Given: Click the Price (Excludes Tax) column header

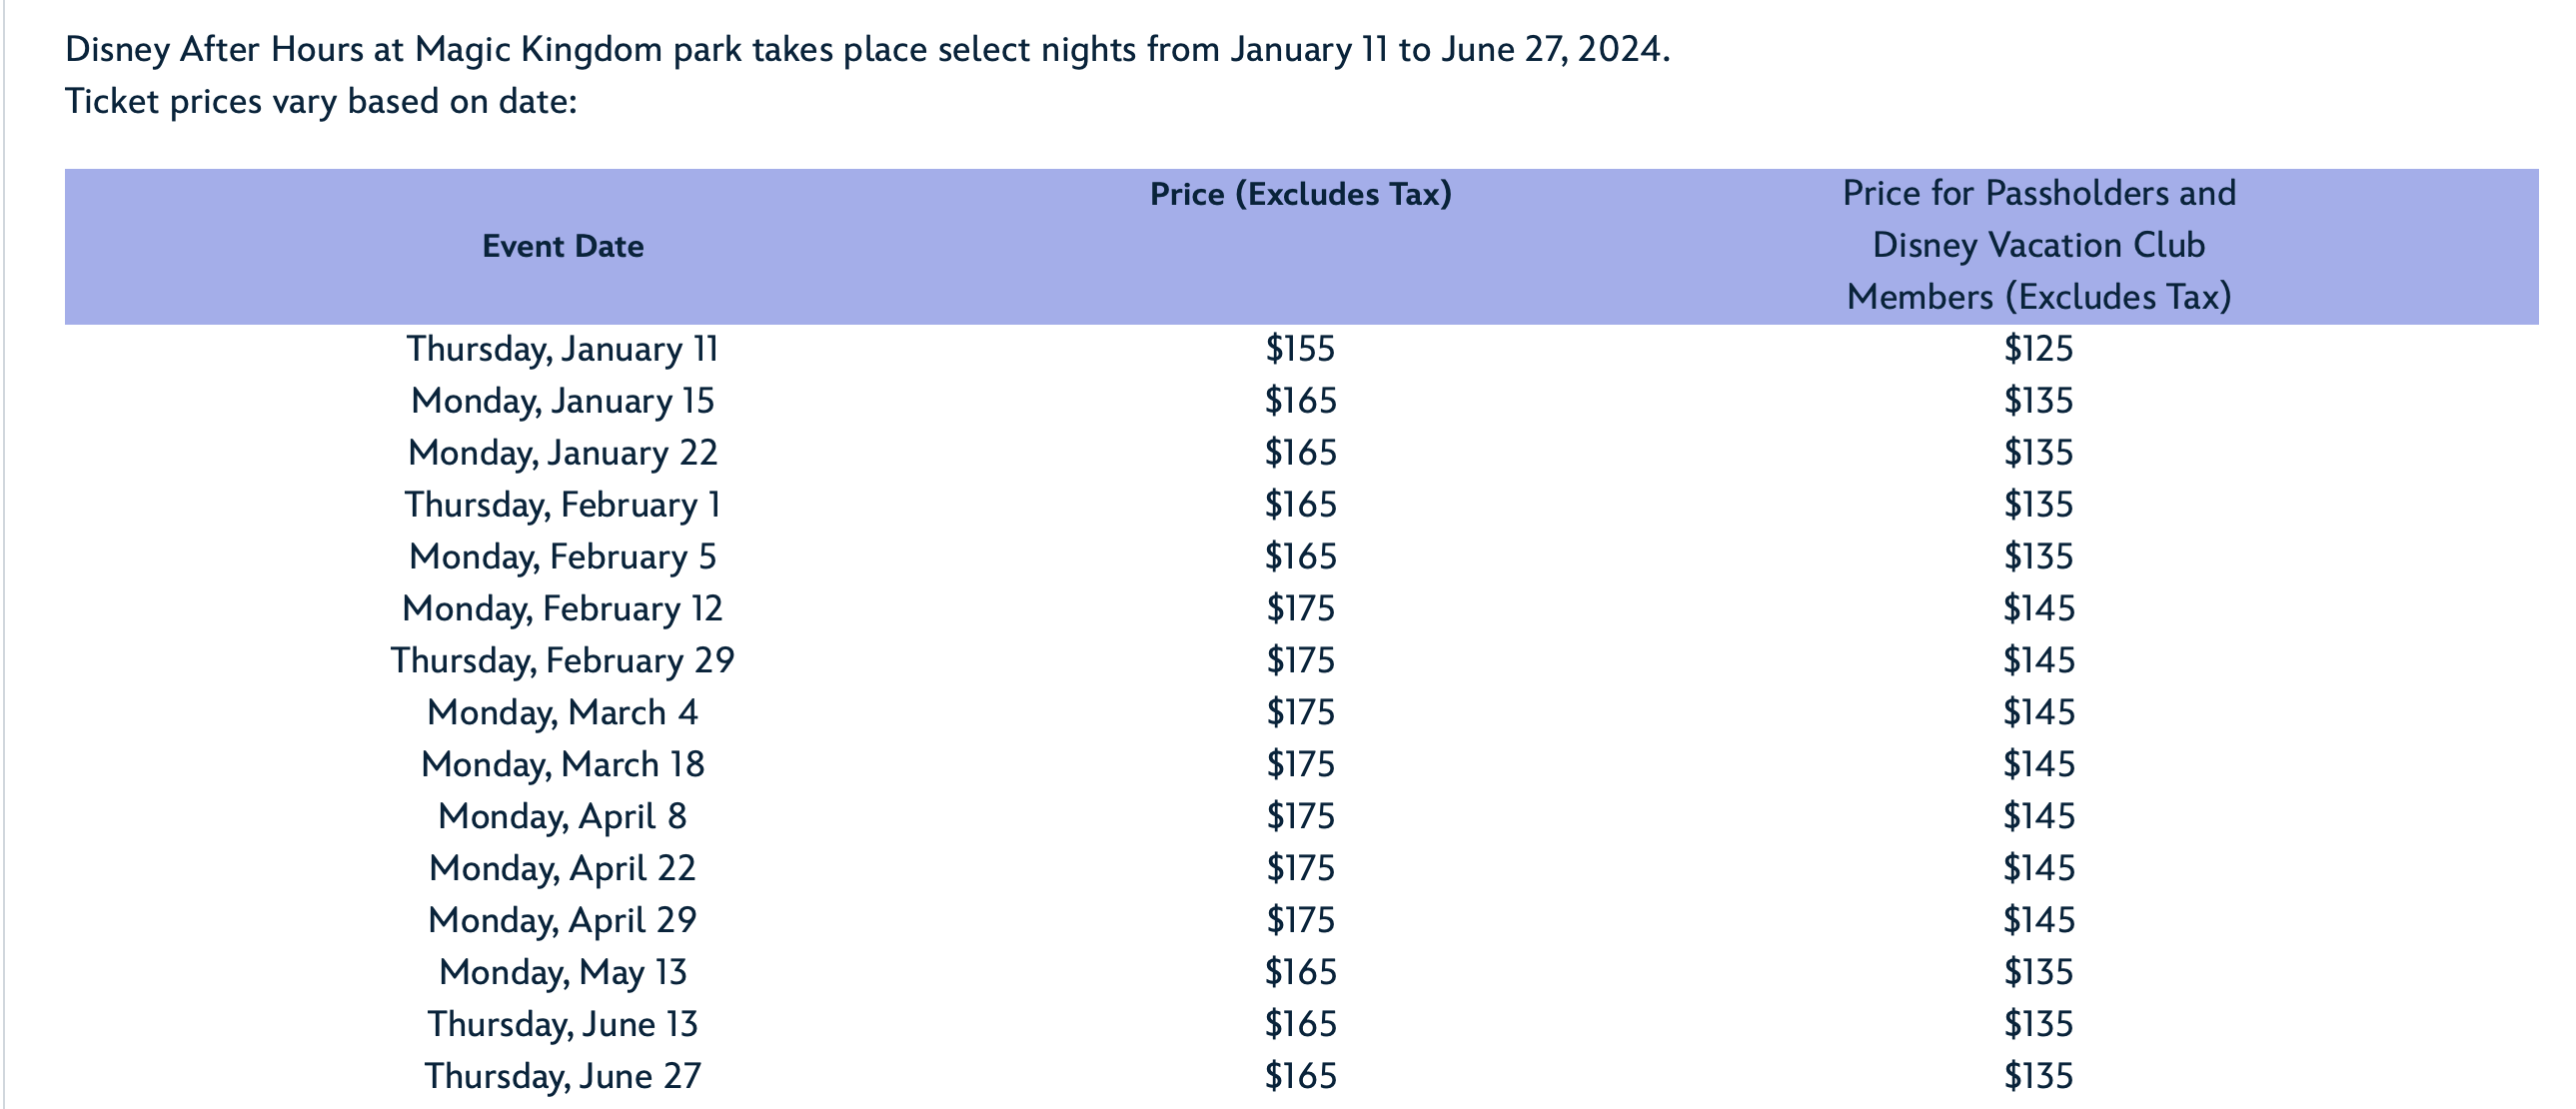Looking at the screenshot, I should pos(1300,194).
